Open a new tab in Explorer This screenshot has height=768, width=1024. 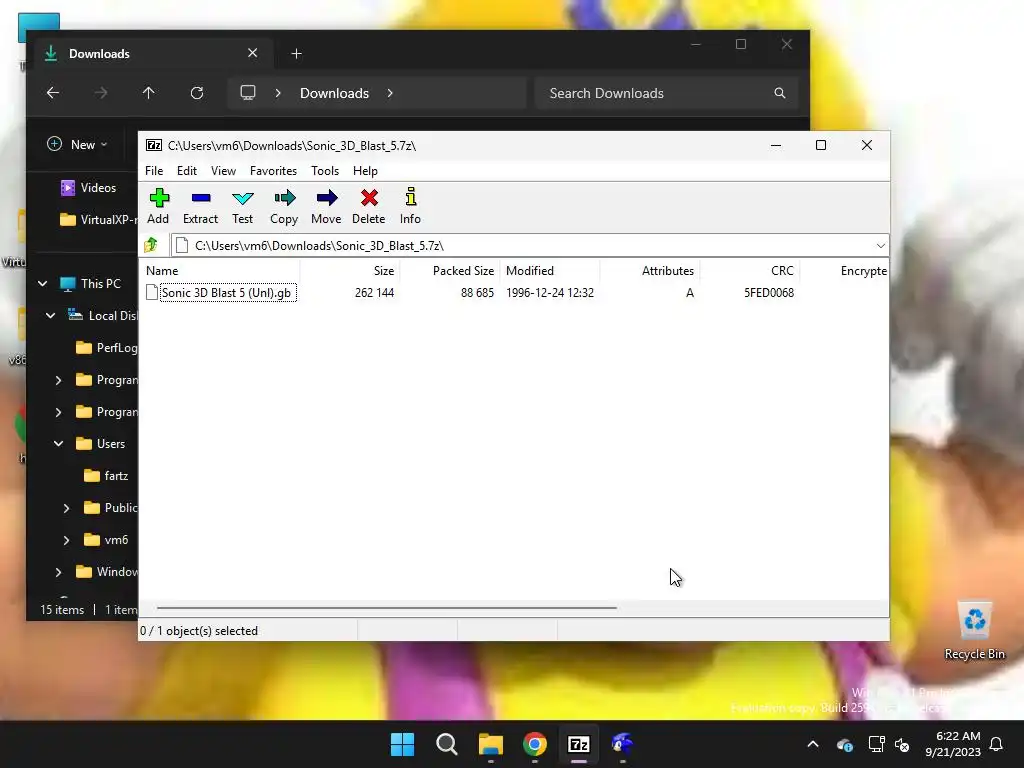(296, 54)
